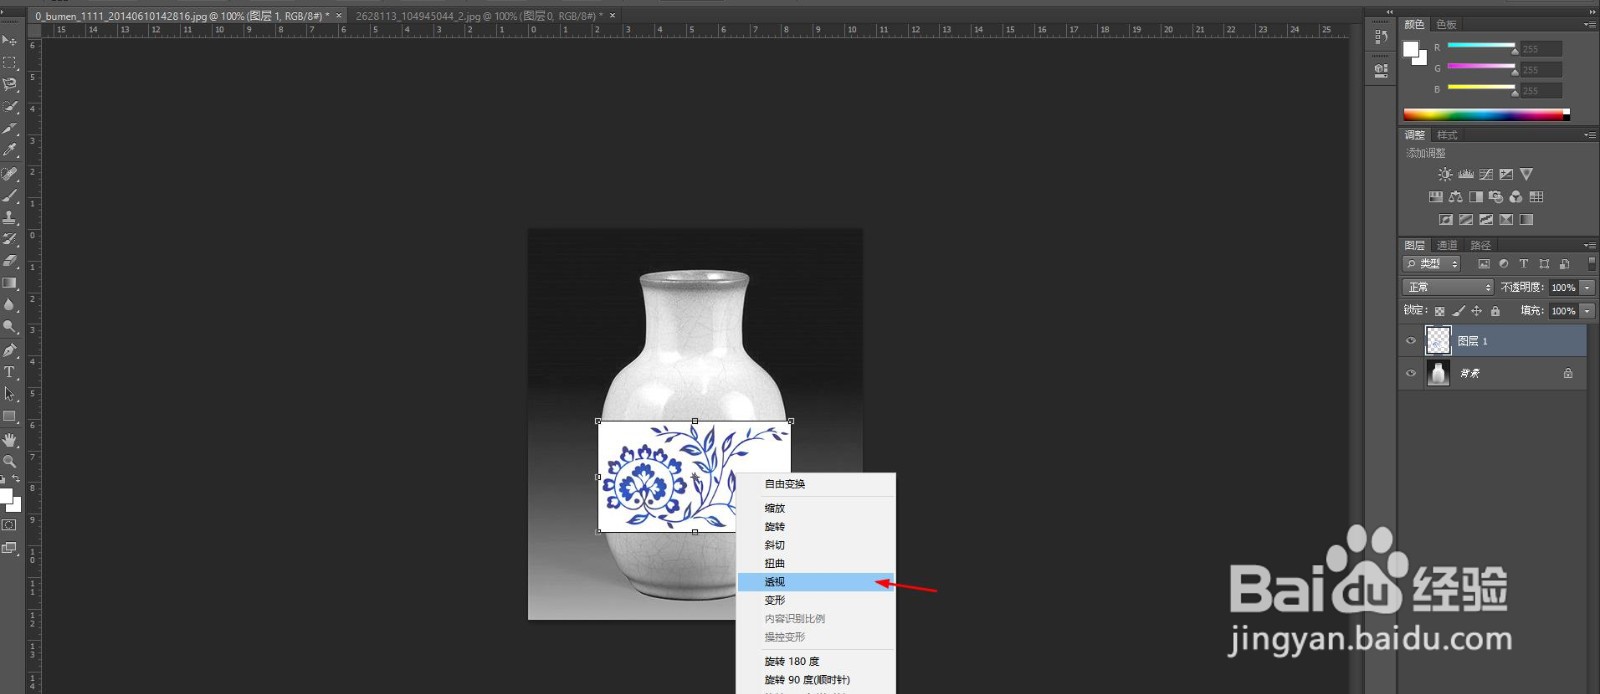This screenshot has height=694, width=1600.
Task: Toggle type layer filter
Action: coord(1524,264)
